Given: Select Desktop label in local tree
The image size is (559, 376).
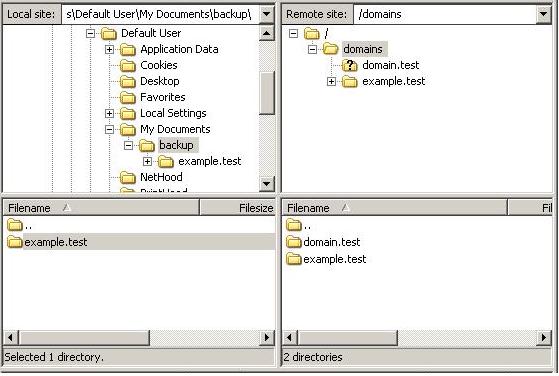Looking at the screenshot, I should (160, 81).
